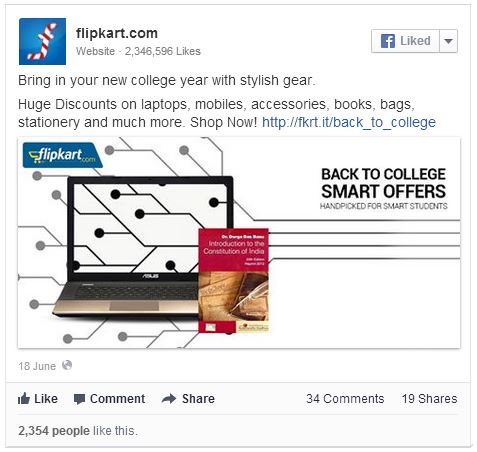This screenshot has width=477, height=452.
Task: View the 19 Shares link
Action: [429, 399]
